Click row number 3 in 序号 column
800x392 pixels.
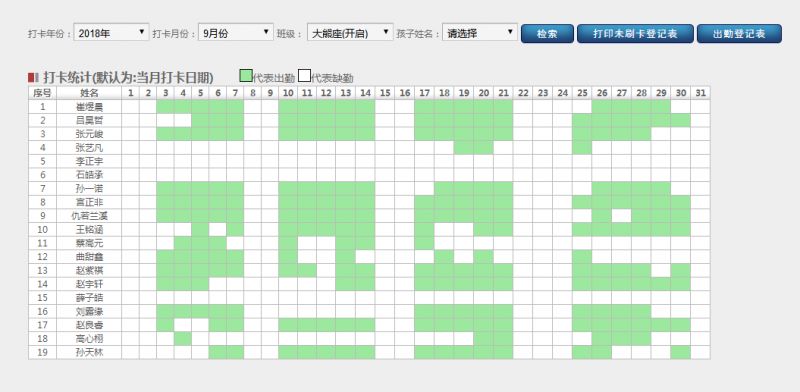pos(42,134)
